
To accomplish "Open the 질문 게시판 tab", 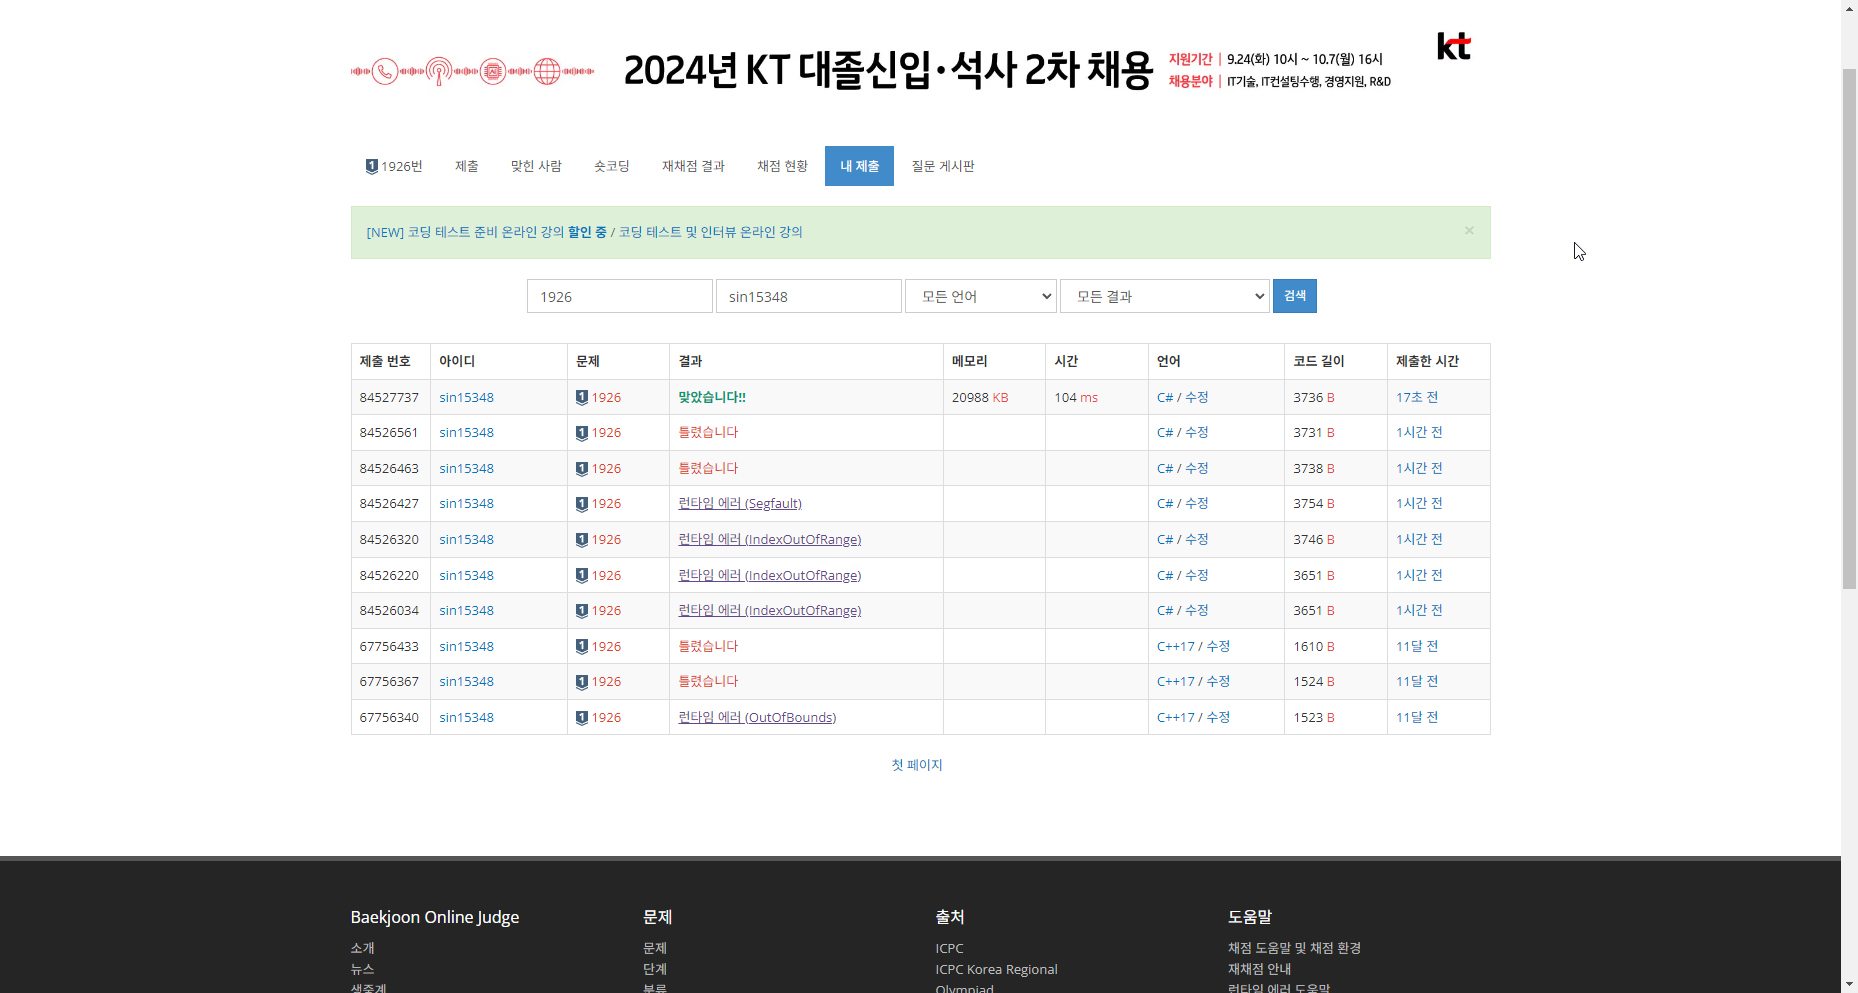I will click(x=943, y=166).
